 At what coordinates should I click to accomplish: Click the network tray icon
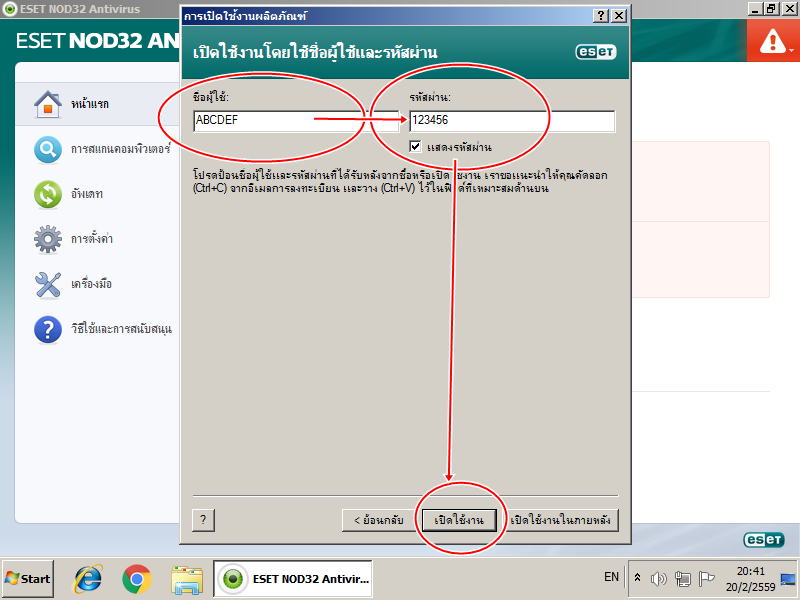click(x=683, y=579)
